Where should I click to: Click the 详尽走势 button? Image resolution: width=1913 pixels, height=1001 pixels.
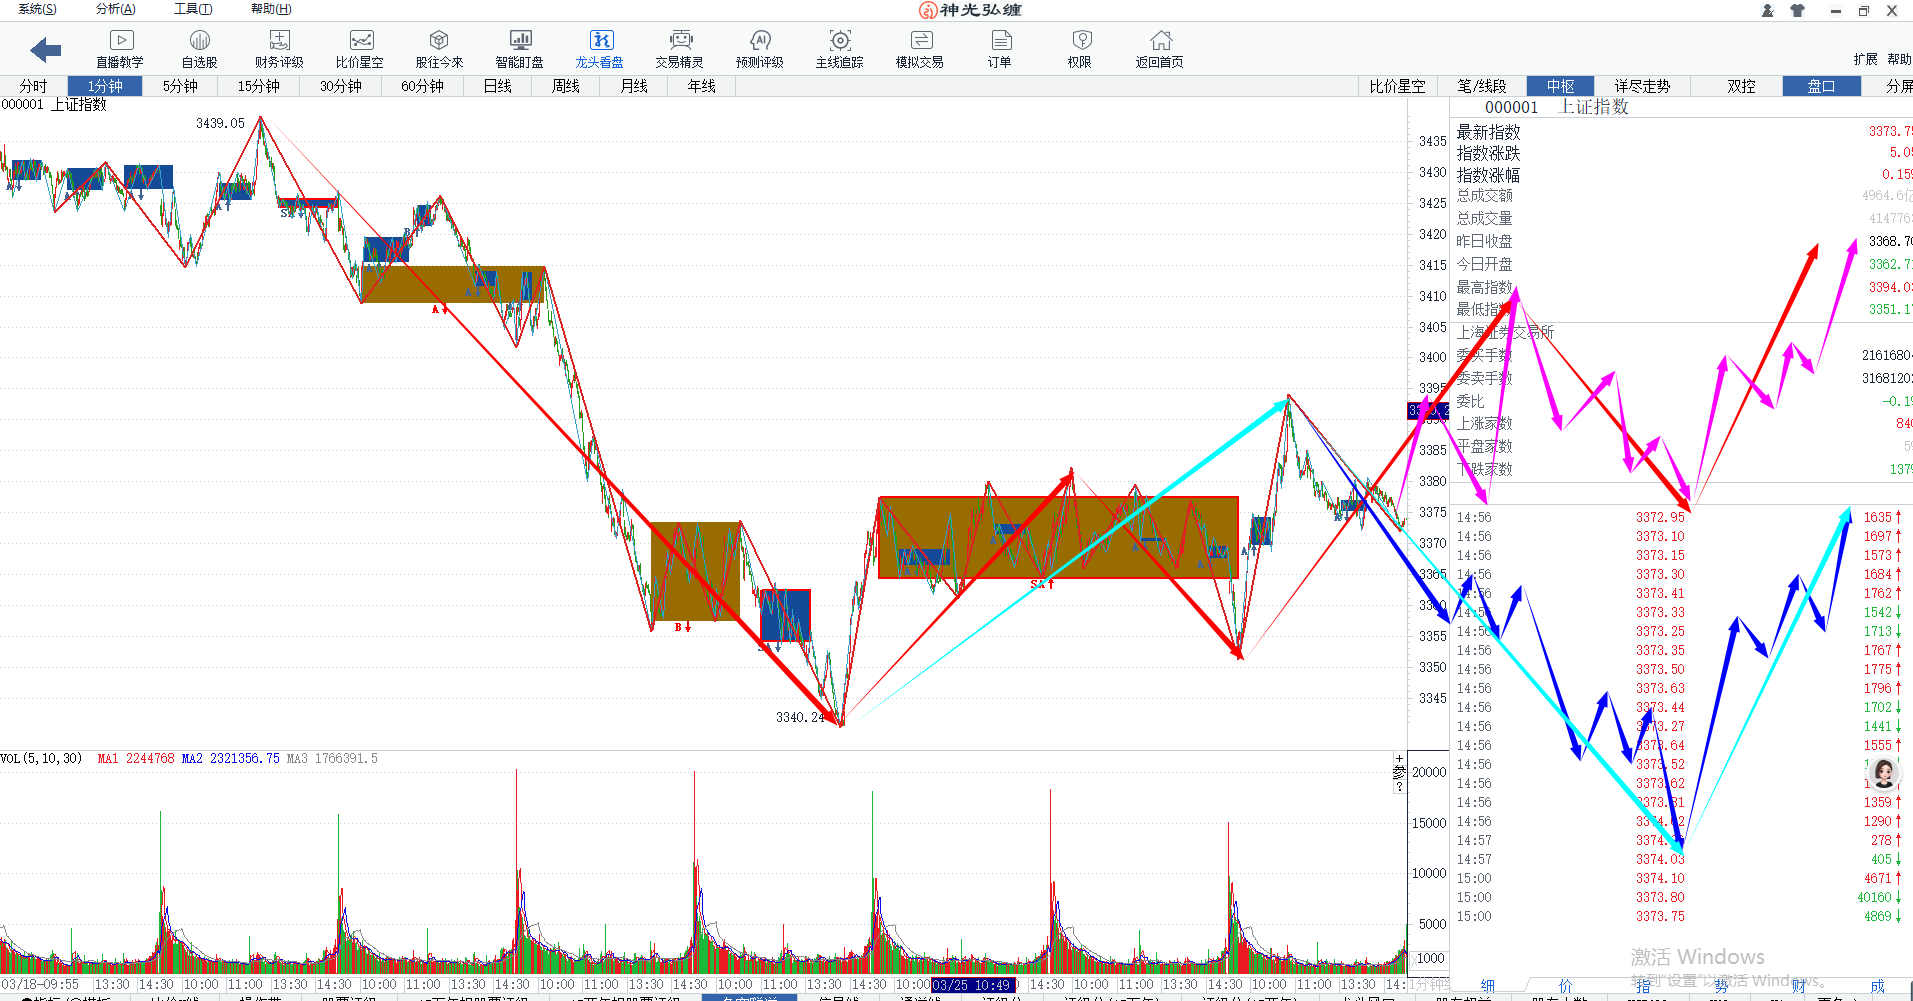pos(1642,86)
